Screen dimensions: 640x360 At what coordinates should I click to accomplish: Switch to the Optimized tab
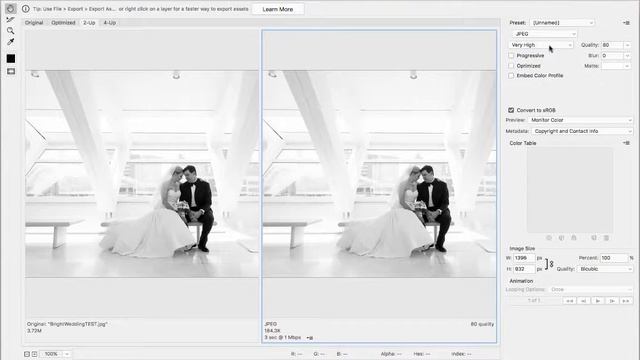click(63, 23)
